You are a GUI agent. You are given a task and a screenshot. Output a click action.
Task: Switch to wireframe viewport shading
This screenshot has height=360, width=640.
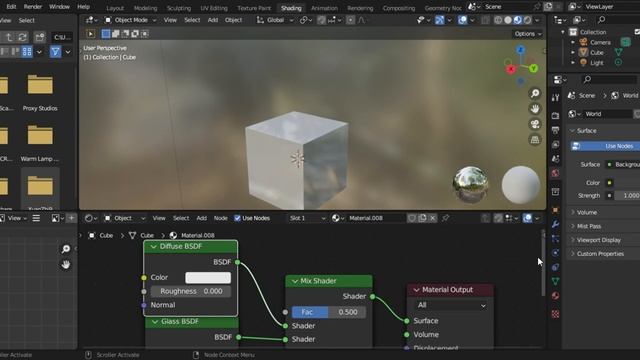coord(498,20)
